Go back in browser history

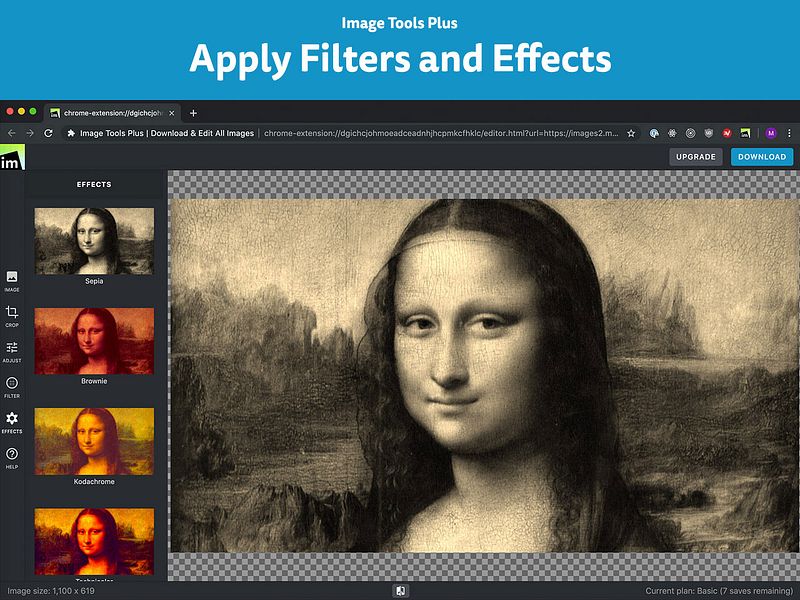click(x=12, y=133)
